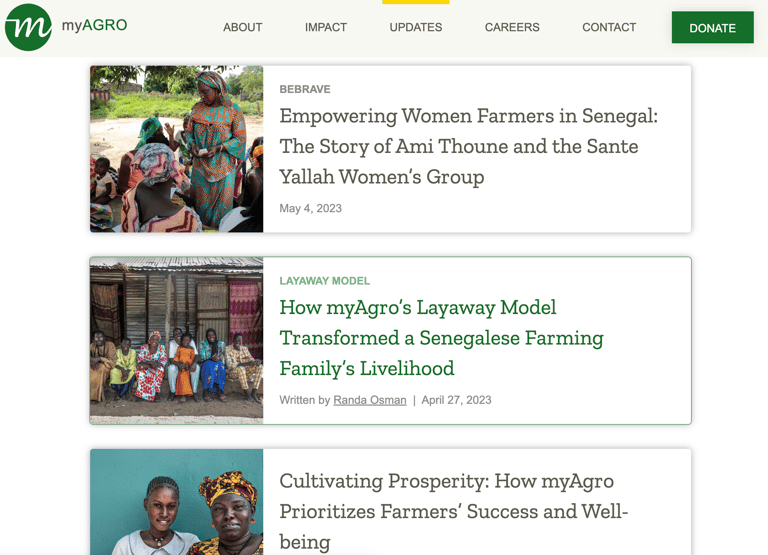Click the BEBRAVE category label
768x555 pixels.
coord(305,89)
